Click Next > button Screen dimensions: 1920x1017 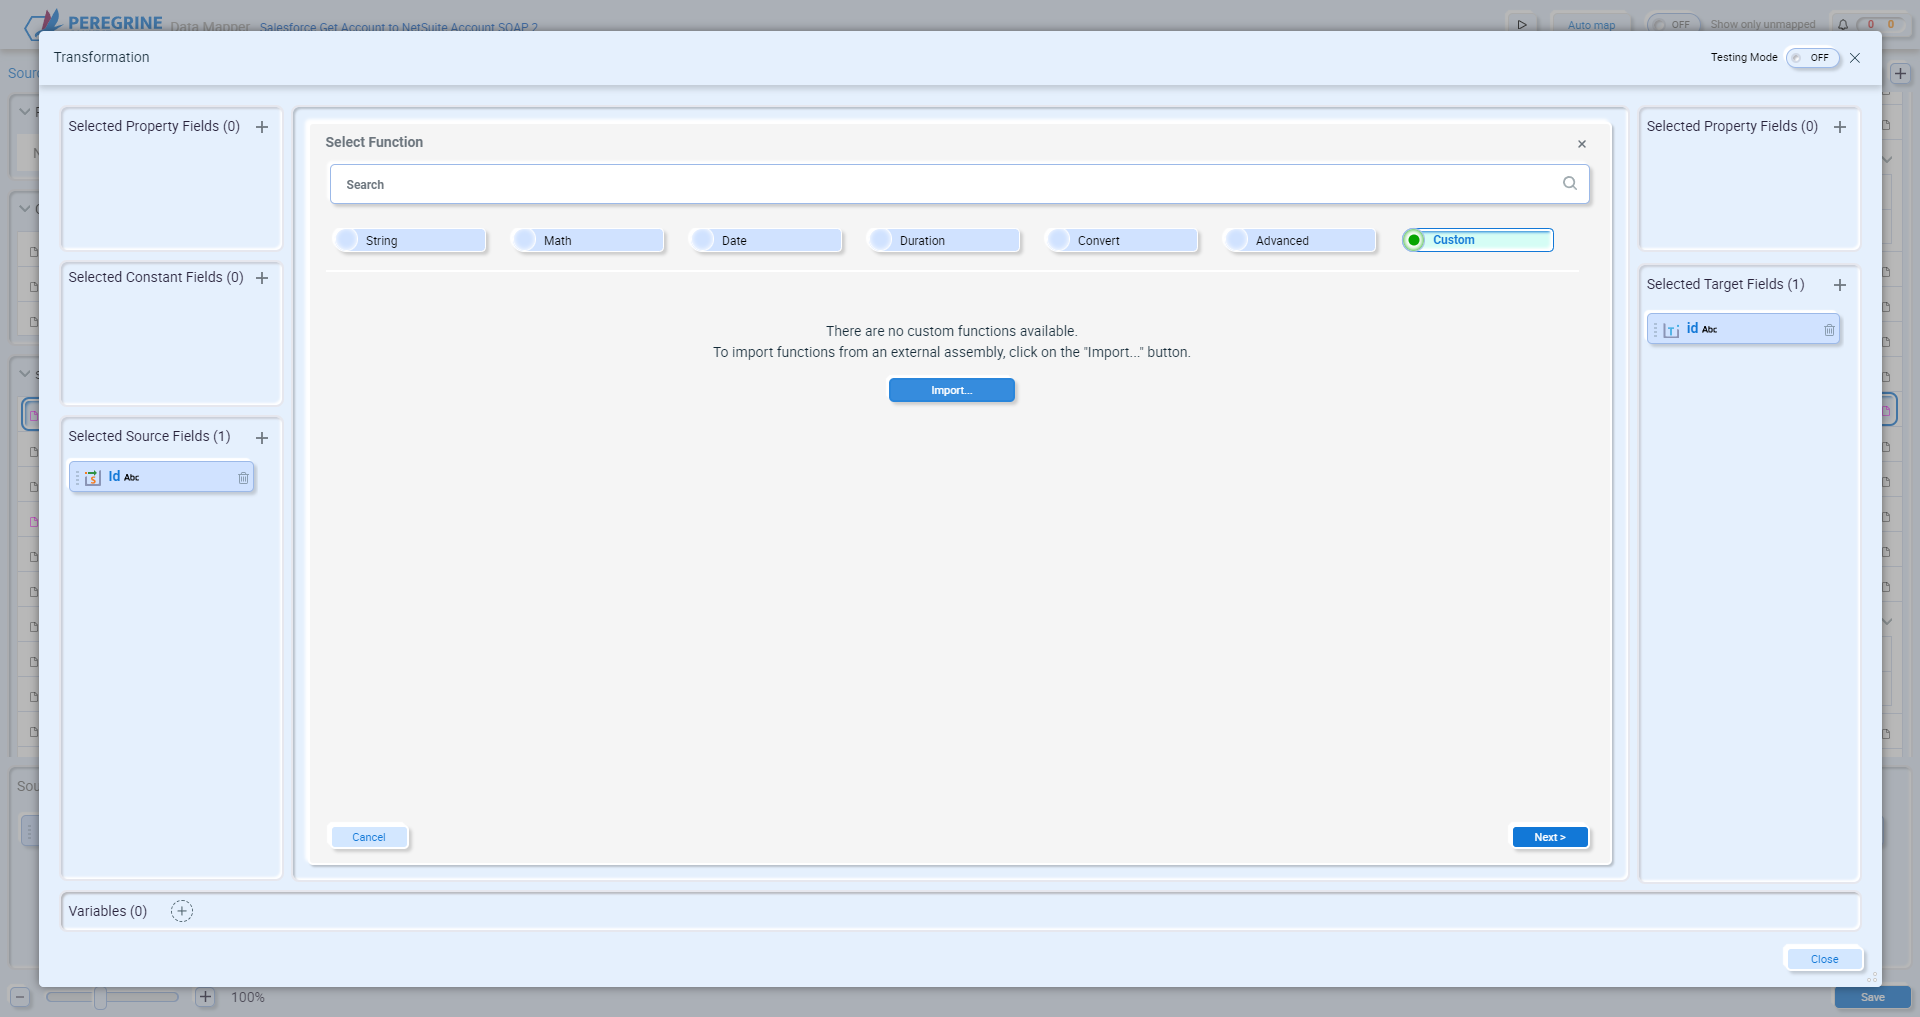point(1550,837)
